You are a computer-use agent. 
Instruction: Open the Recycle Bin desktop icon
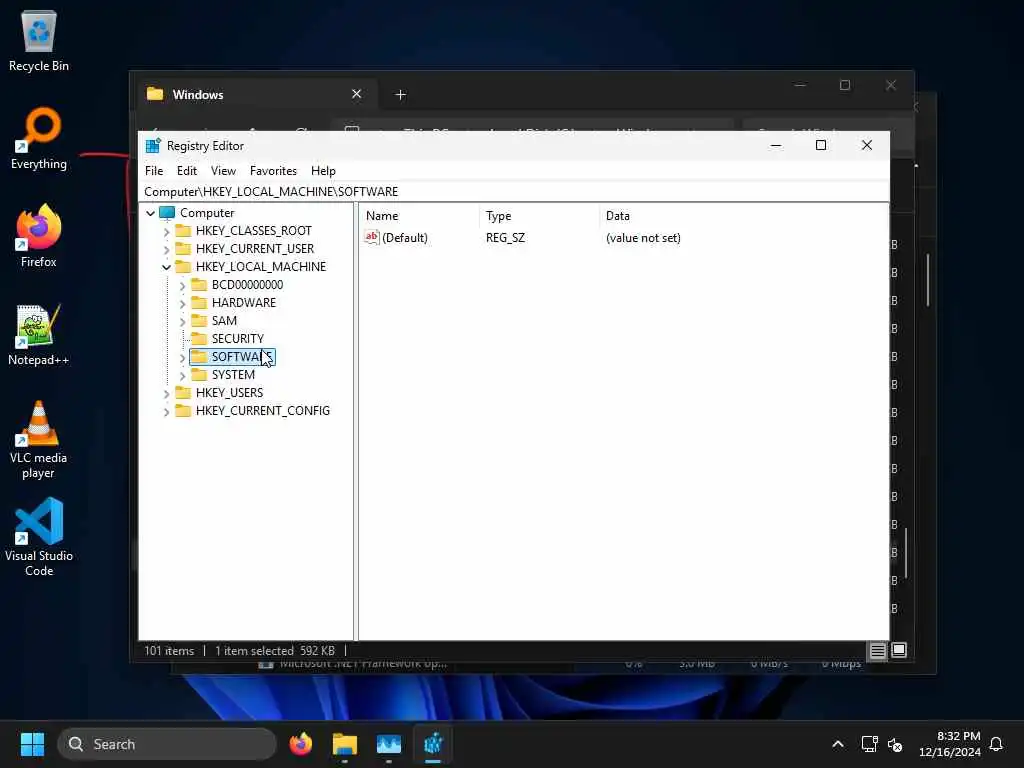(x=39, y=42)
